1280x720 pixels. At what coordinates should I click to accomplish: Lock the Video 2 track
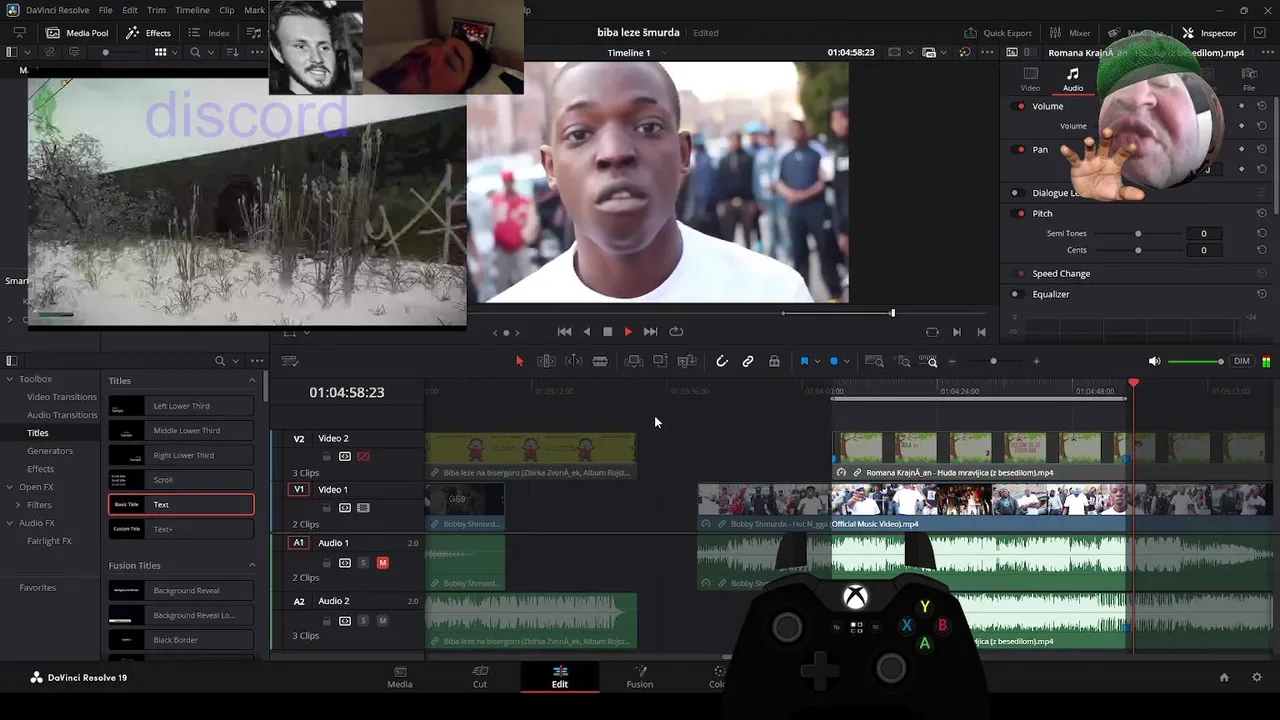pyautogui.click(x=326, y=456)
